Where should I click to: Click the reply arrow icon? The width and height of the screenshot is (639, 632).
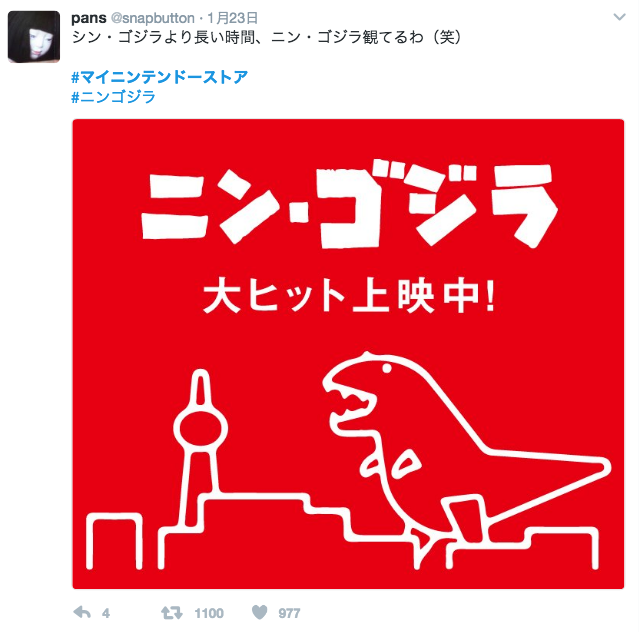[82, 612]
